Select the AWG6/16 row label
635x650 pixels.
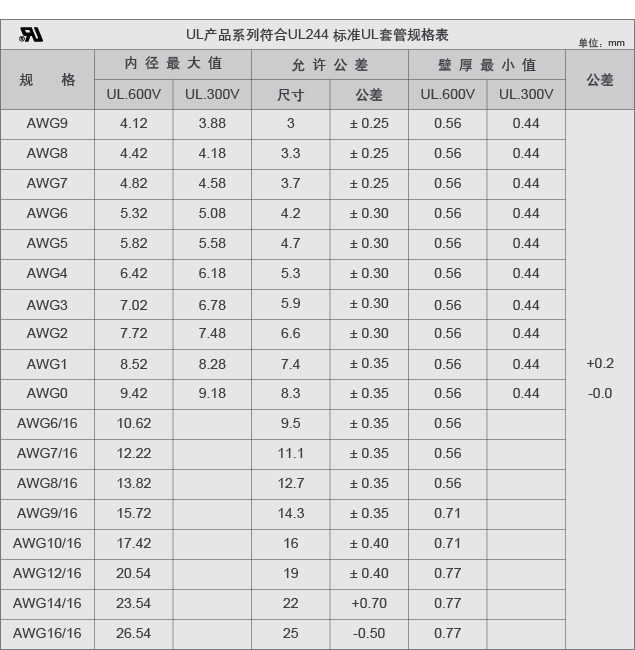pyautogui.click(x=47, y=423)
